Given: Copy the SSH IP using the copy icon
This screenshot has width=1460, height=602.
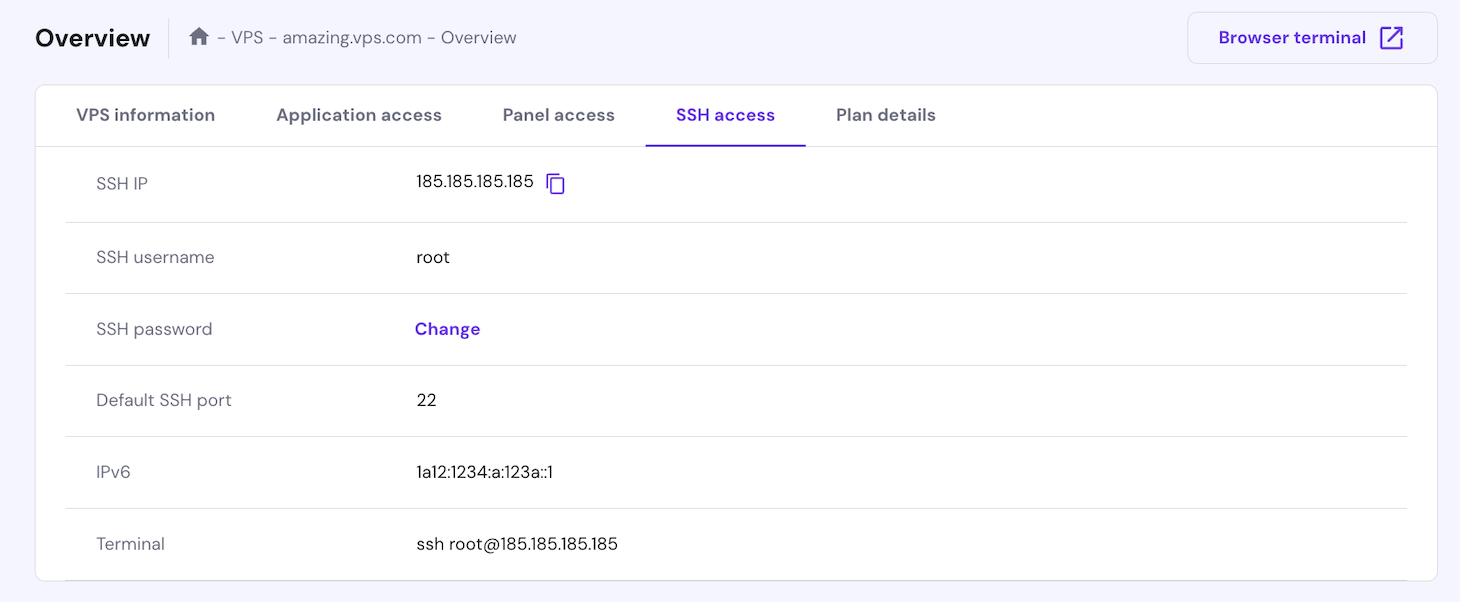Looking at the screenshot, I should click(556, 183).
